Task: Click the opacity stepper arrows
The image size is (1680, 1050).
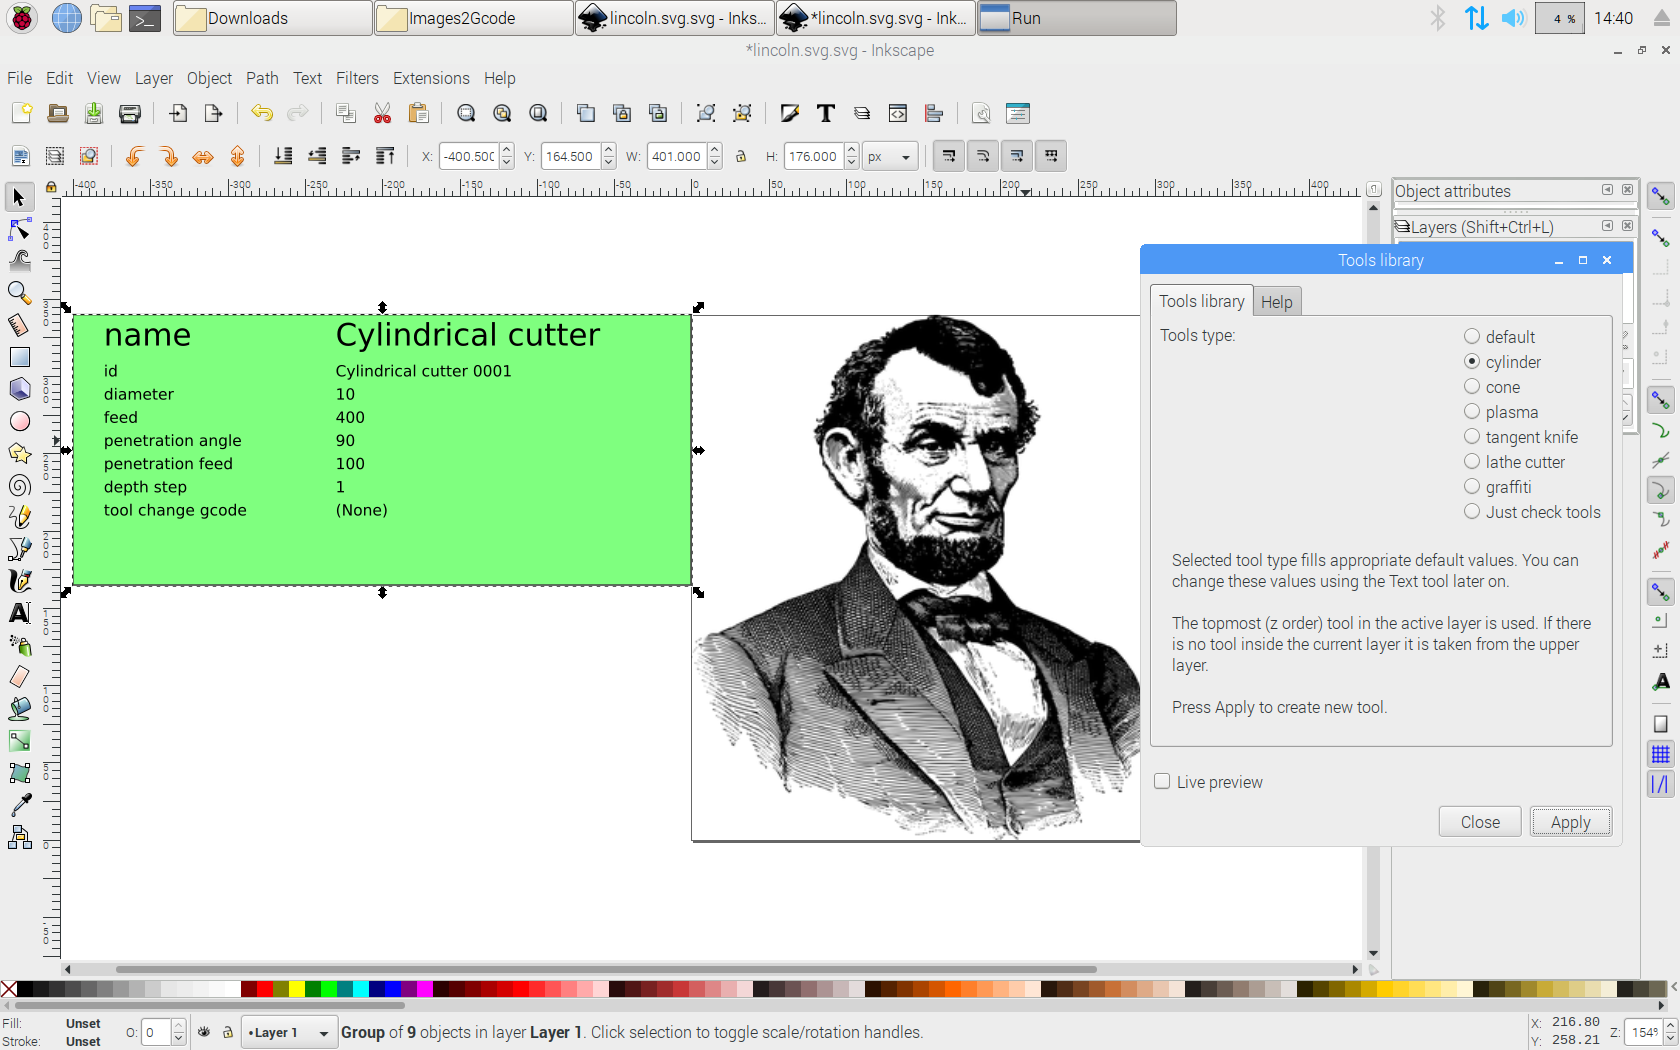Action: (178, 1032)
